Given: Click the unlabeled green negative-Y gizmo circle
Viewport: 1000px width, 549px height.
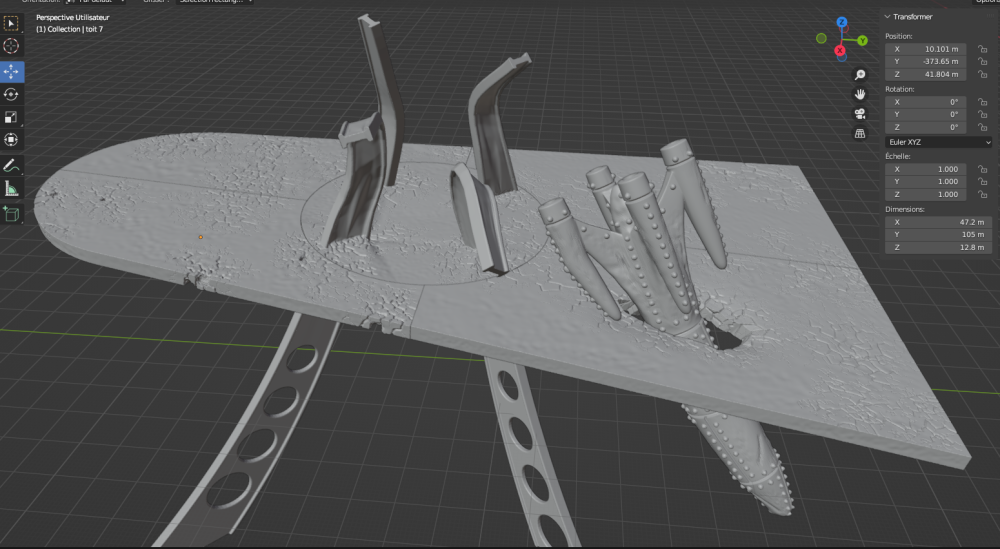Looking at the screenshot, I should [821, 38].
